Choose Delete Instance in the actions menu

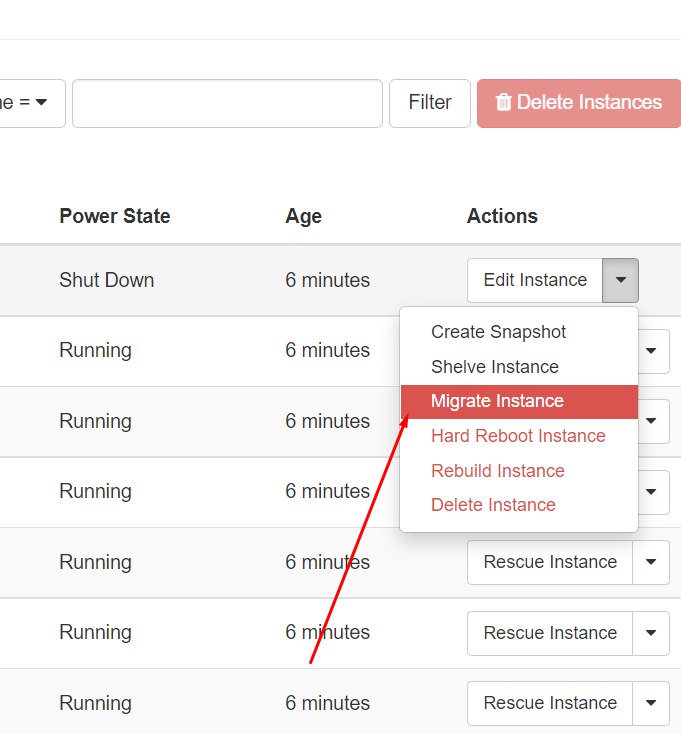pos(493,505)
